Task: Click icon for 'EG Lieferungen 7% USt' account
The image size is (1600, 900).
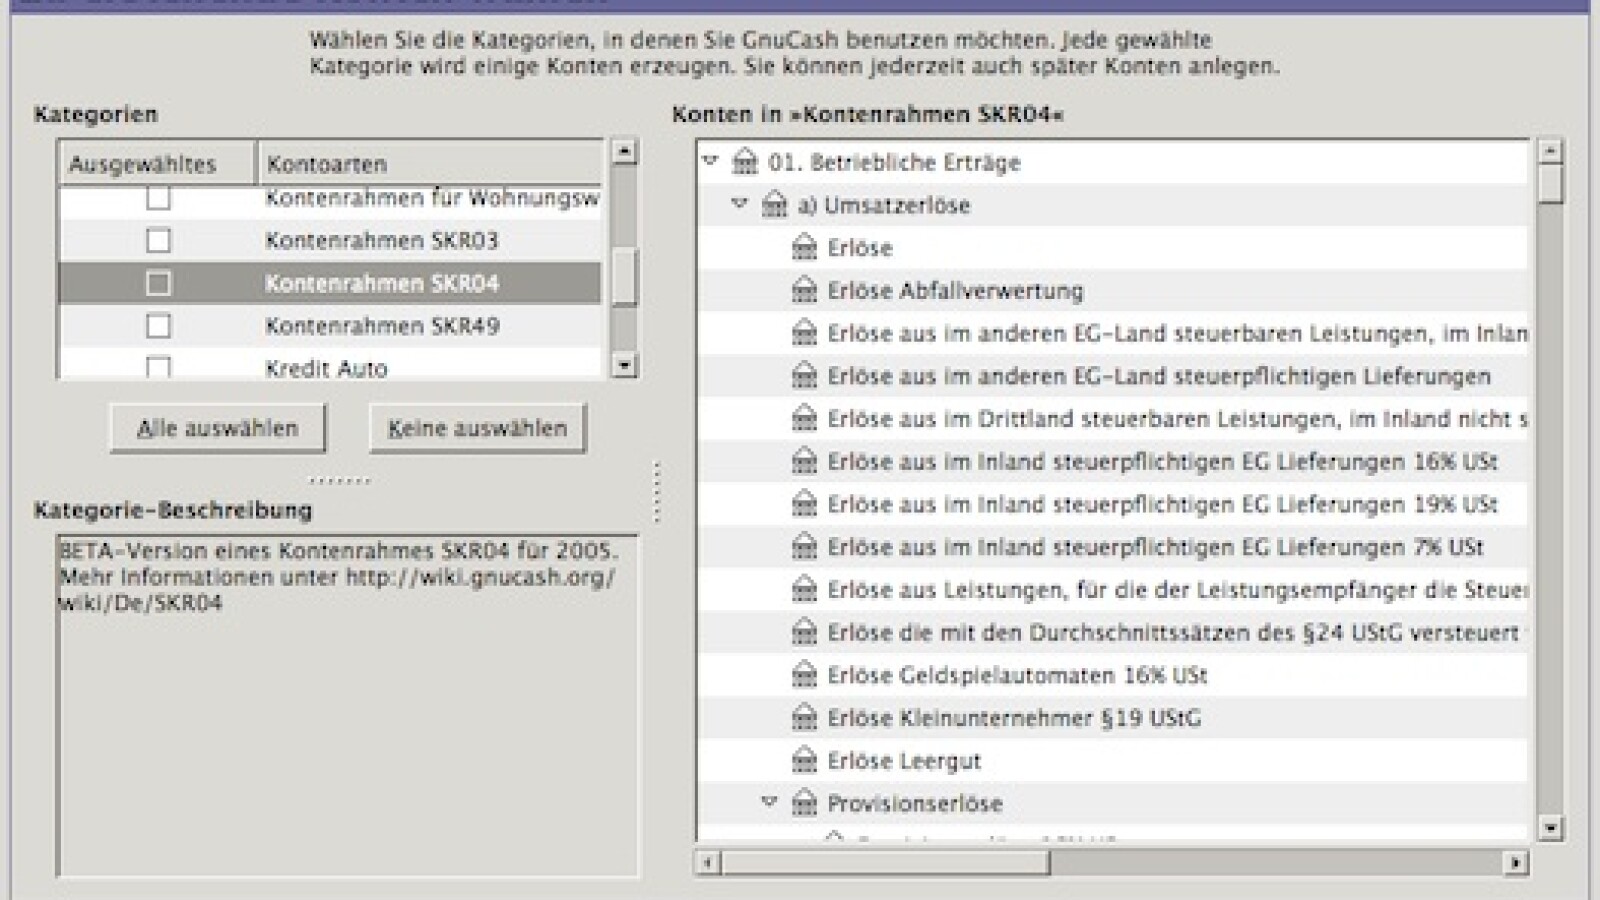Action: click(804, 547)
